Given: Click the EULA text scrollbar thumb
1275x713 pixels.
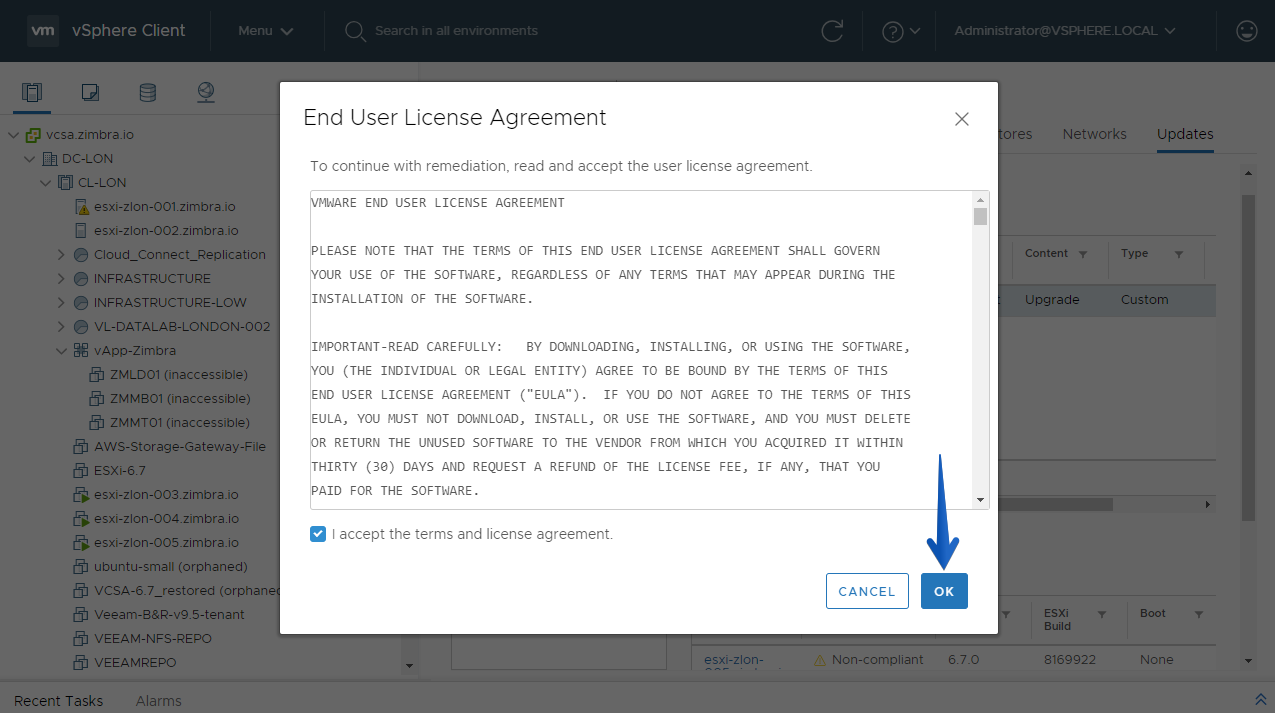Looking at the screenshot, I should [980, 217].
